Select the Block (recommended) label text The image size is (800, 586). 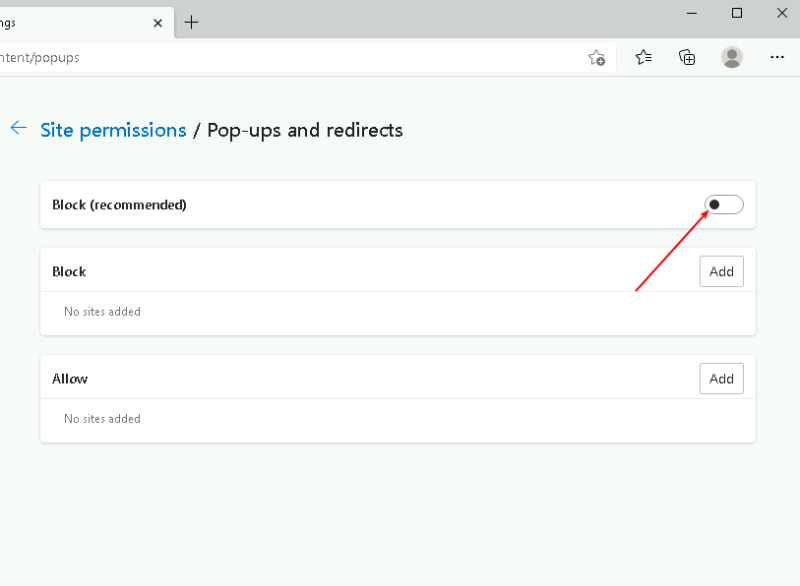click(x=119, y=205)
